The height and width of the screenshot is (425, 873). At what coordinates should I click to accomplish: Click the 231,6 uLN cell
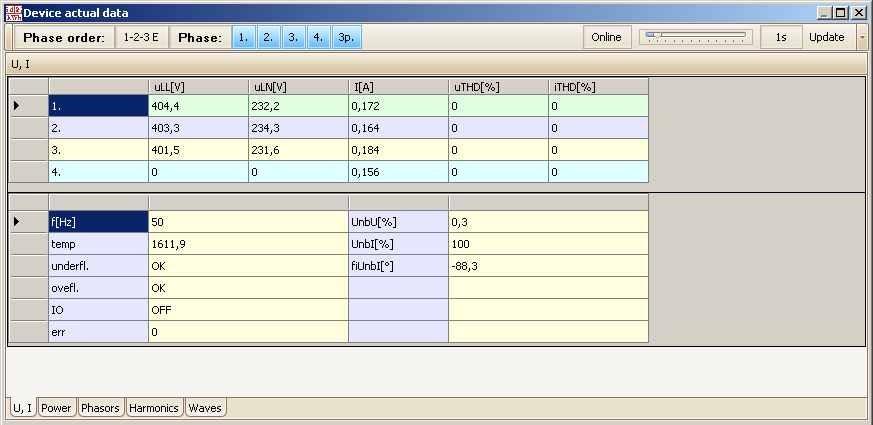click(x=298, y=150)
